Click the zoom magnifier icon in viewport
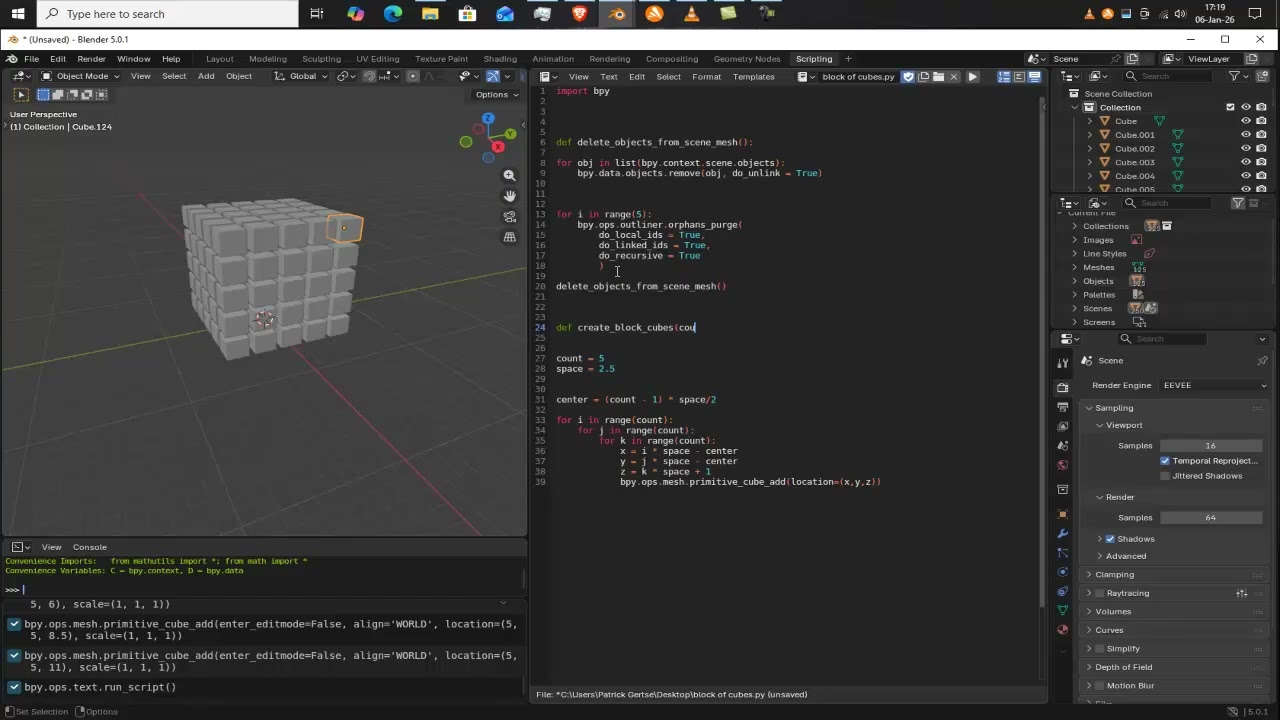1280x720 pixels. coord(510,175)
